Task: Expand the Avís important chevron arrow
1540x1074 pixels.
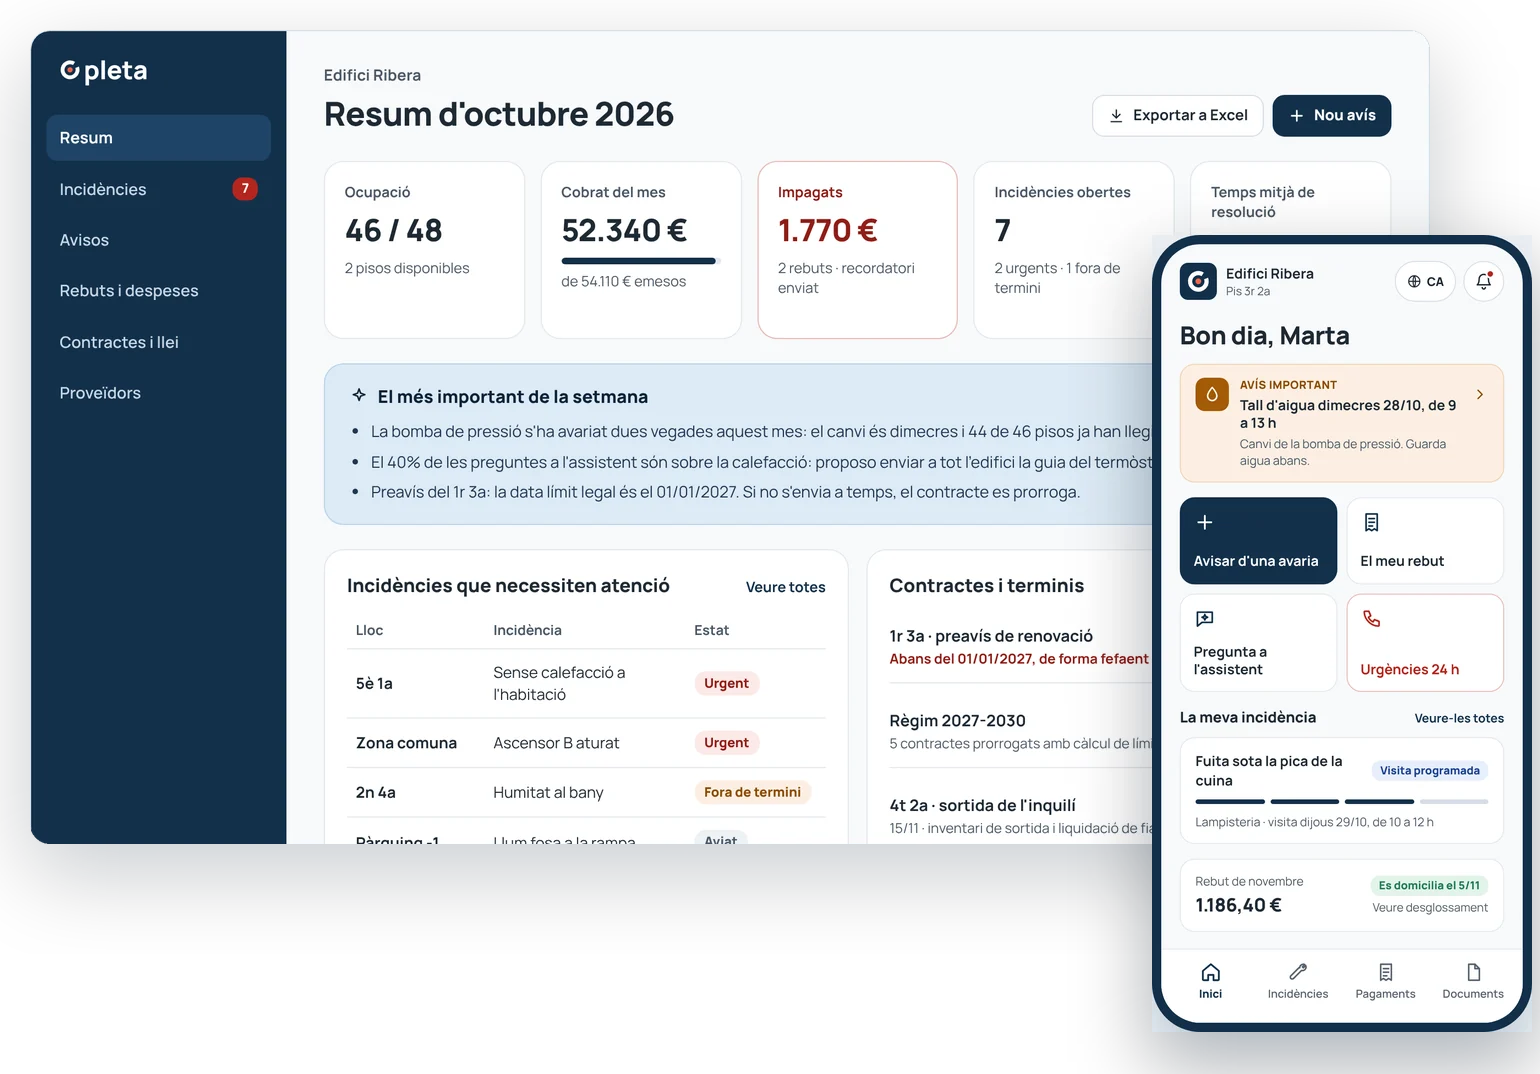Action: pos(1480,395)
